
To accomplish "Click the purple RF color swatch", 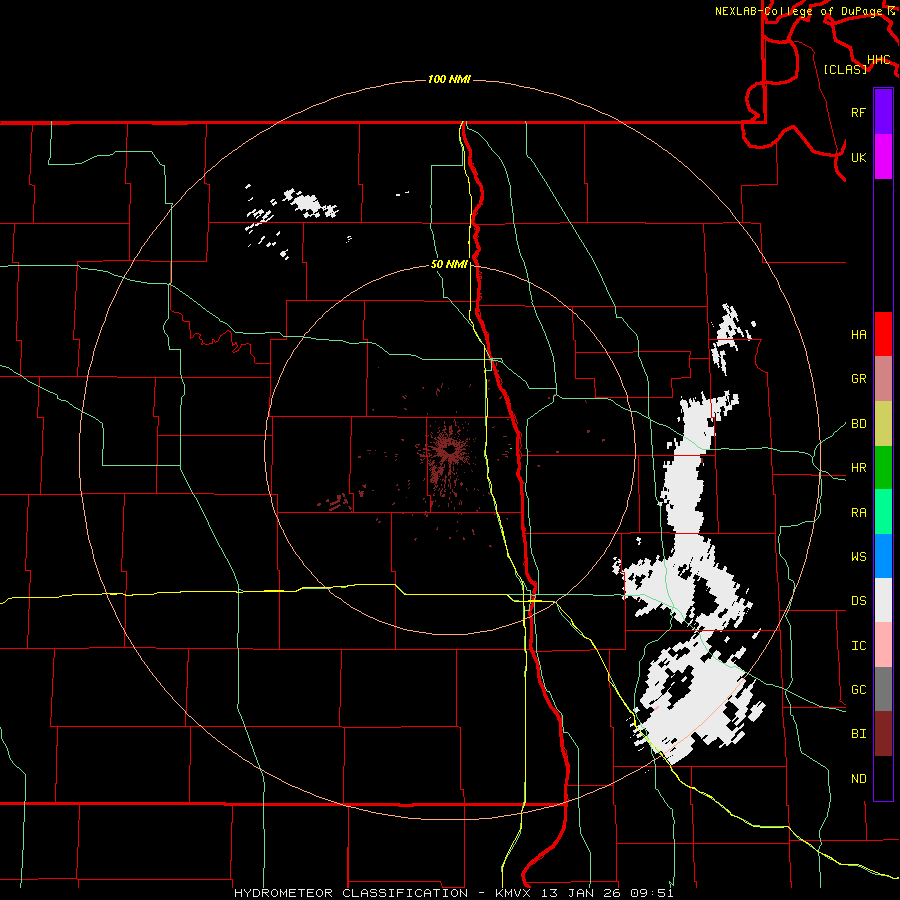I will click(883, 112).
